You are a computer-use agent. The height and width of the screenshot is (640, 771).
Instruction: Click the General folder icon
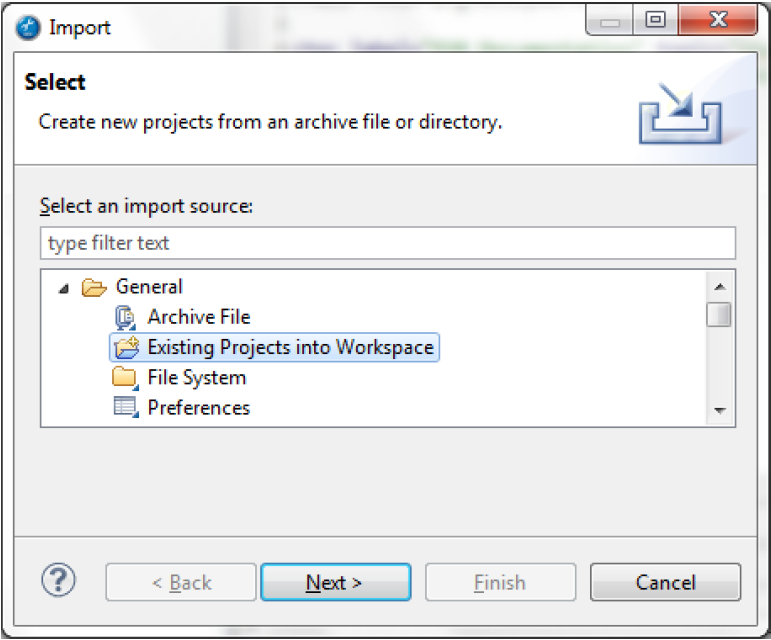pos(94,288)
